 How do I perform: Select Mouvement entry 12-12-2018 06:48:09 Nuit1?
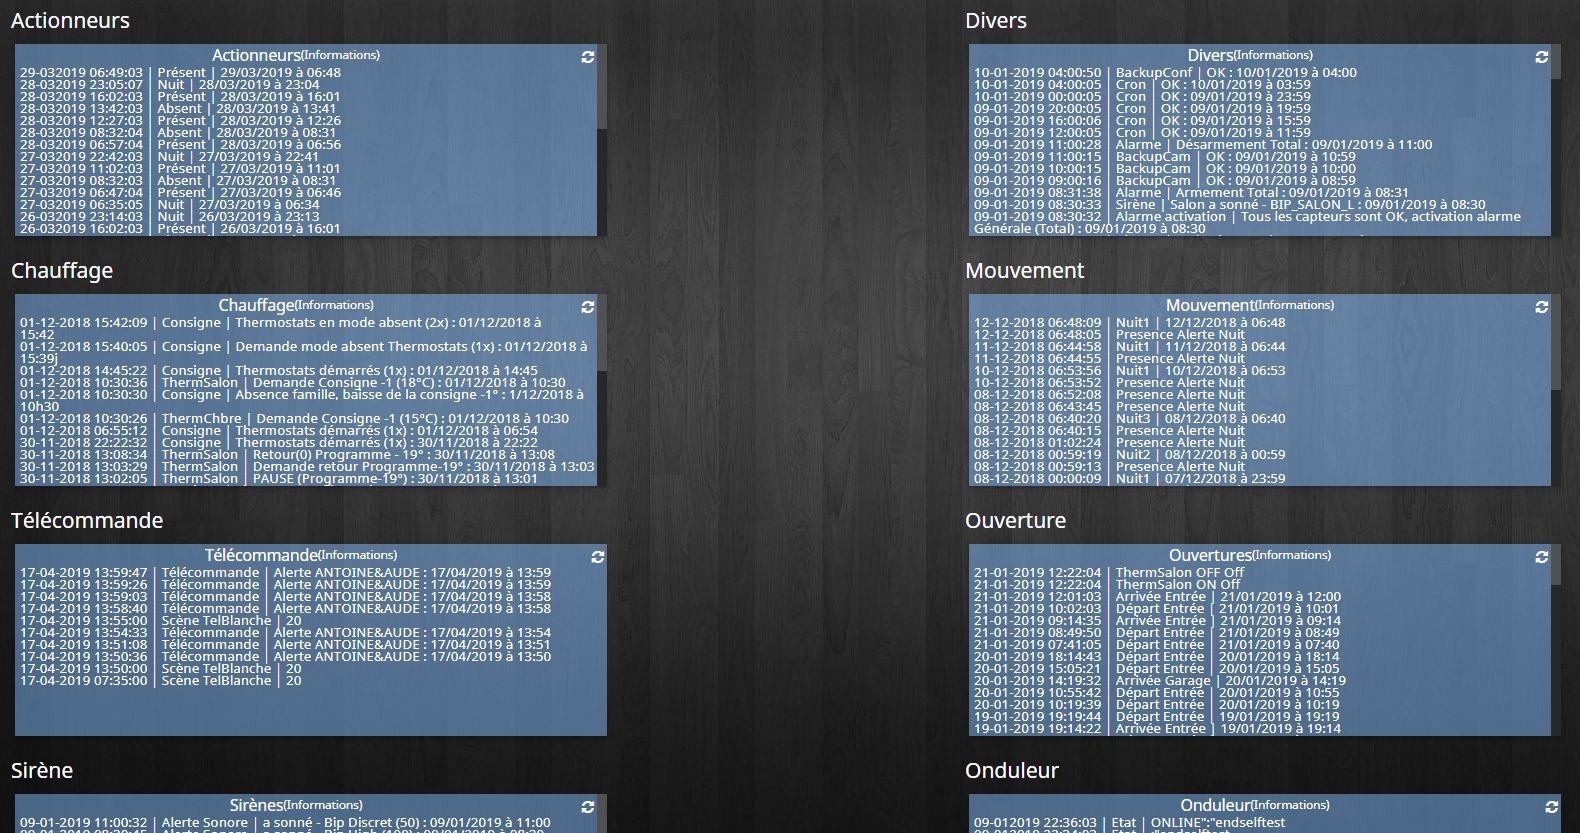coord(1130,323)
